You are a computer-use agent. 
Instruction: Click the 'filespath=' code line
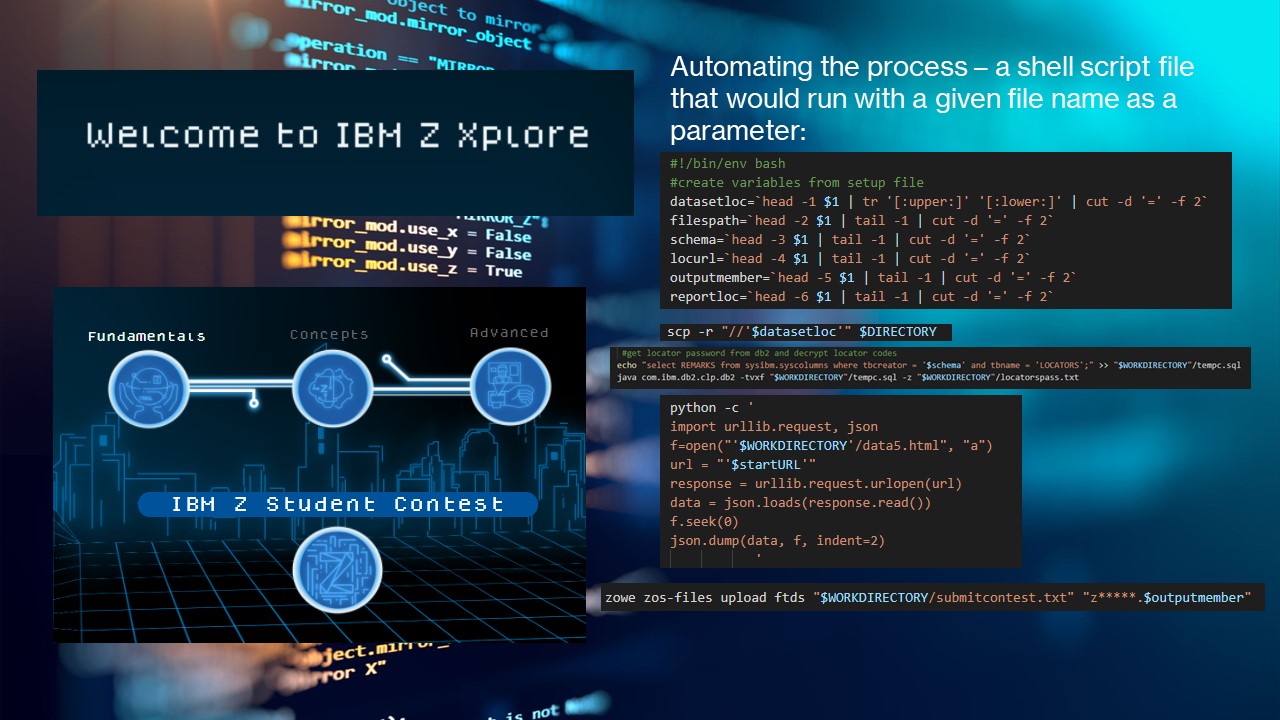pos(862,220)
